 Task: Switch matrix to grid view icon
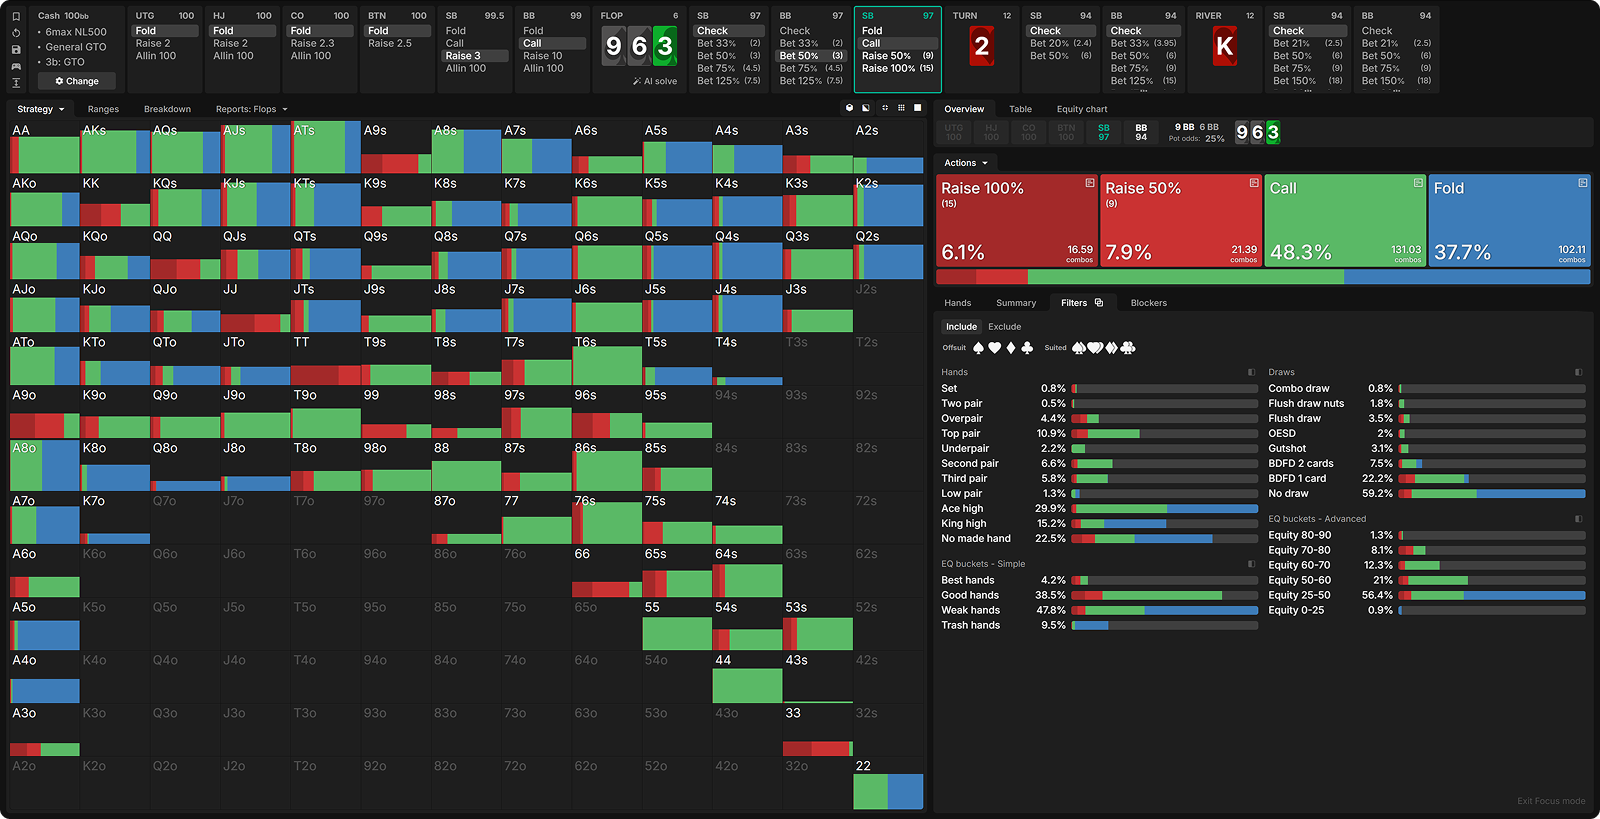(901, 108)
